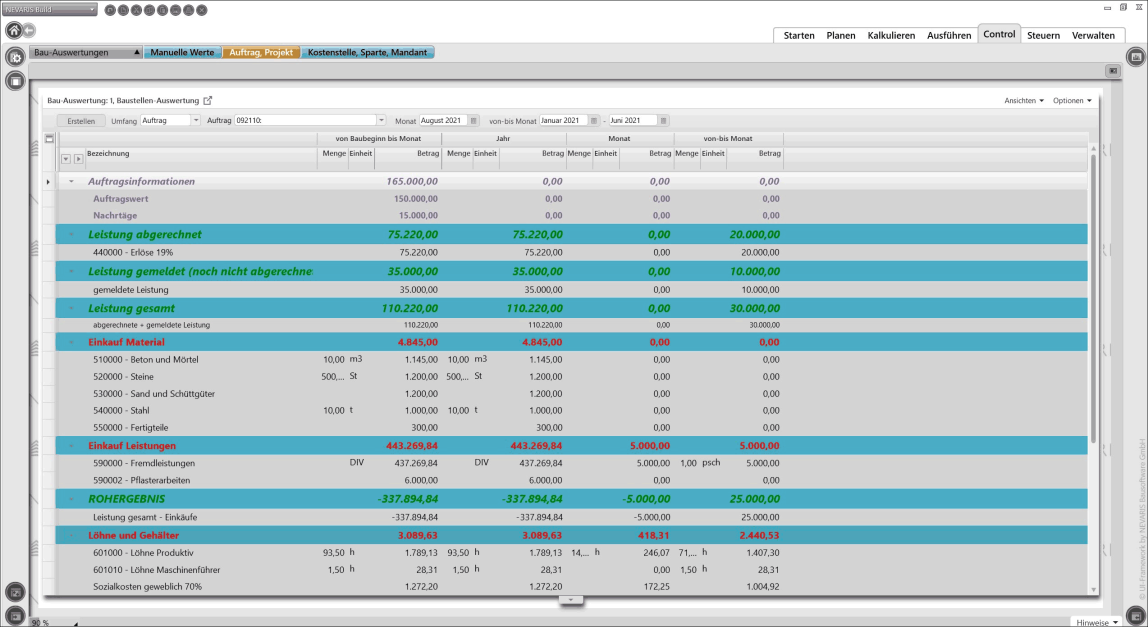Viewport: 1148px width, 627px height.
Task: Open calendar picker for Januar 2021 field
Action: click(594, 121)
